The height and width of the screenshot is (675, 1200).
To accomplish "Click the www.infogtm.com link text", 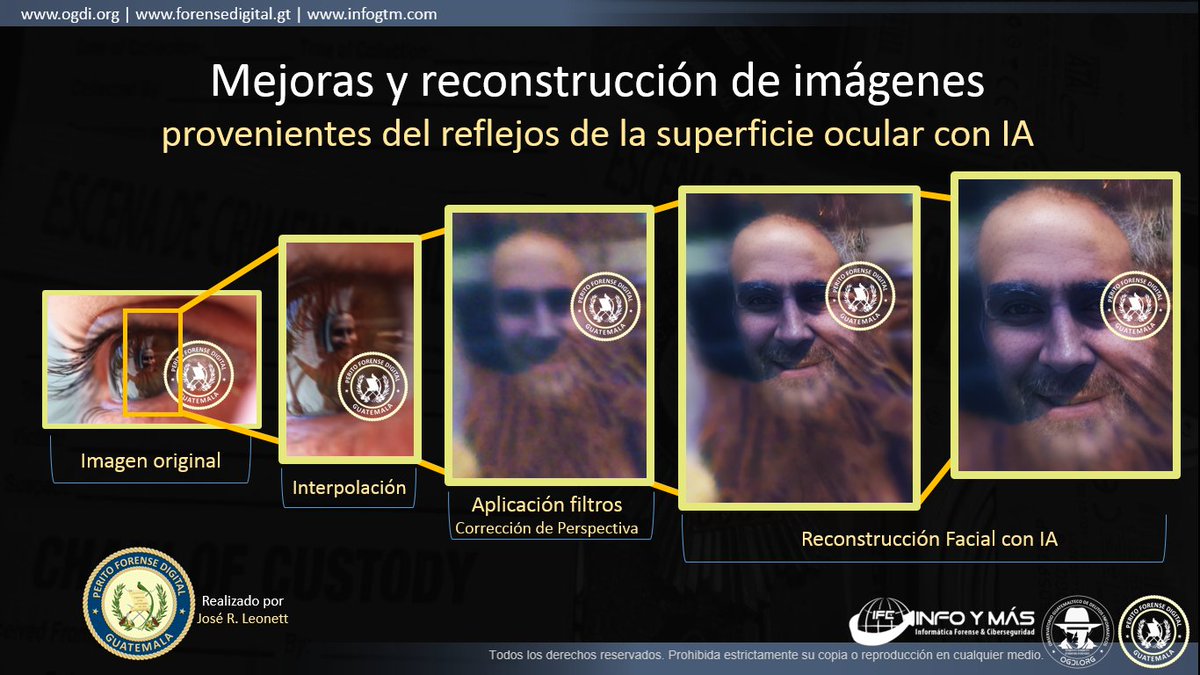I will [x=372, y=14].
